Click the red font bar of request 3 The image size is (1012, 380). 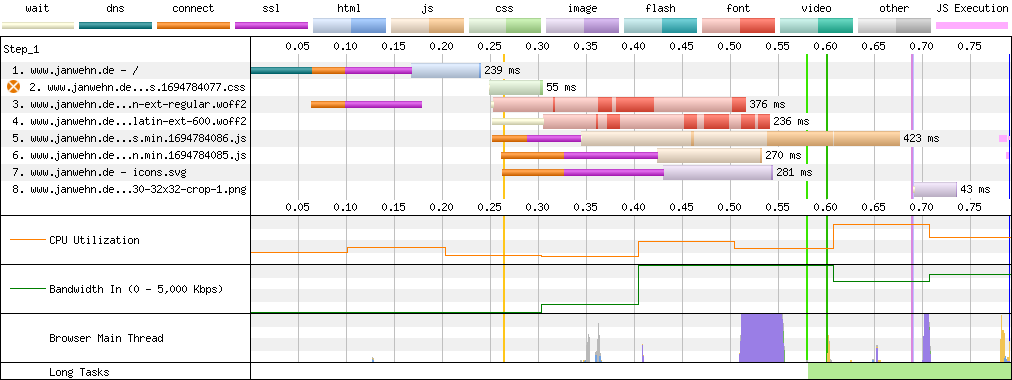[x=620, y=105]
